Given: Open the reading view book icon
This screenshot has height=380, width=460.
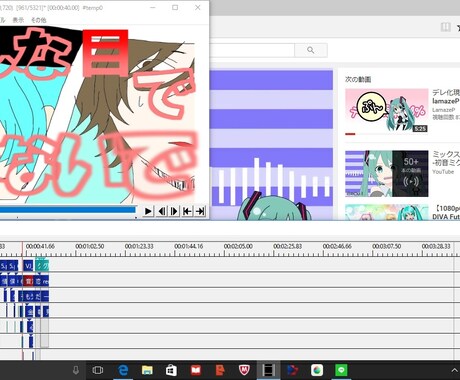Looking at the screenshot, I should [446, 27].
